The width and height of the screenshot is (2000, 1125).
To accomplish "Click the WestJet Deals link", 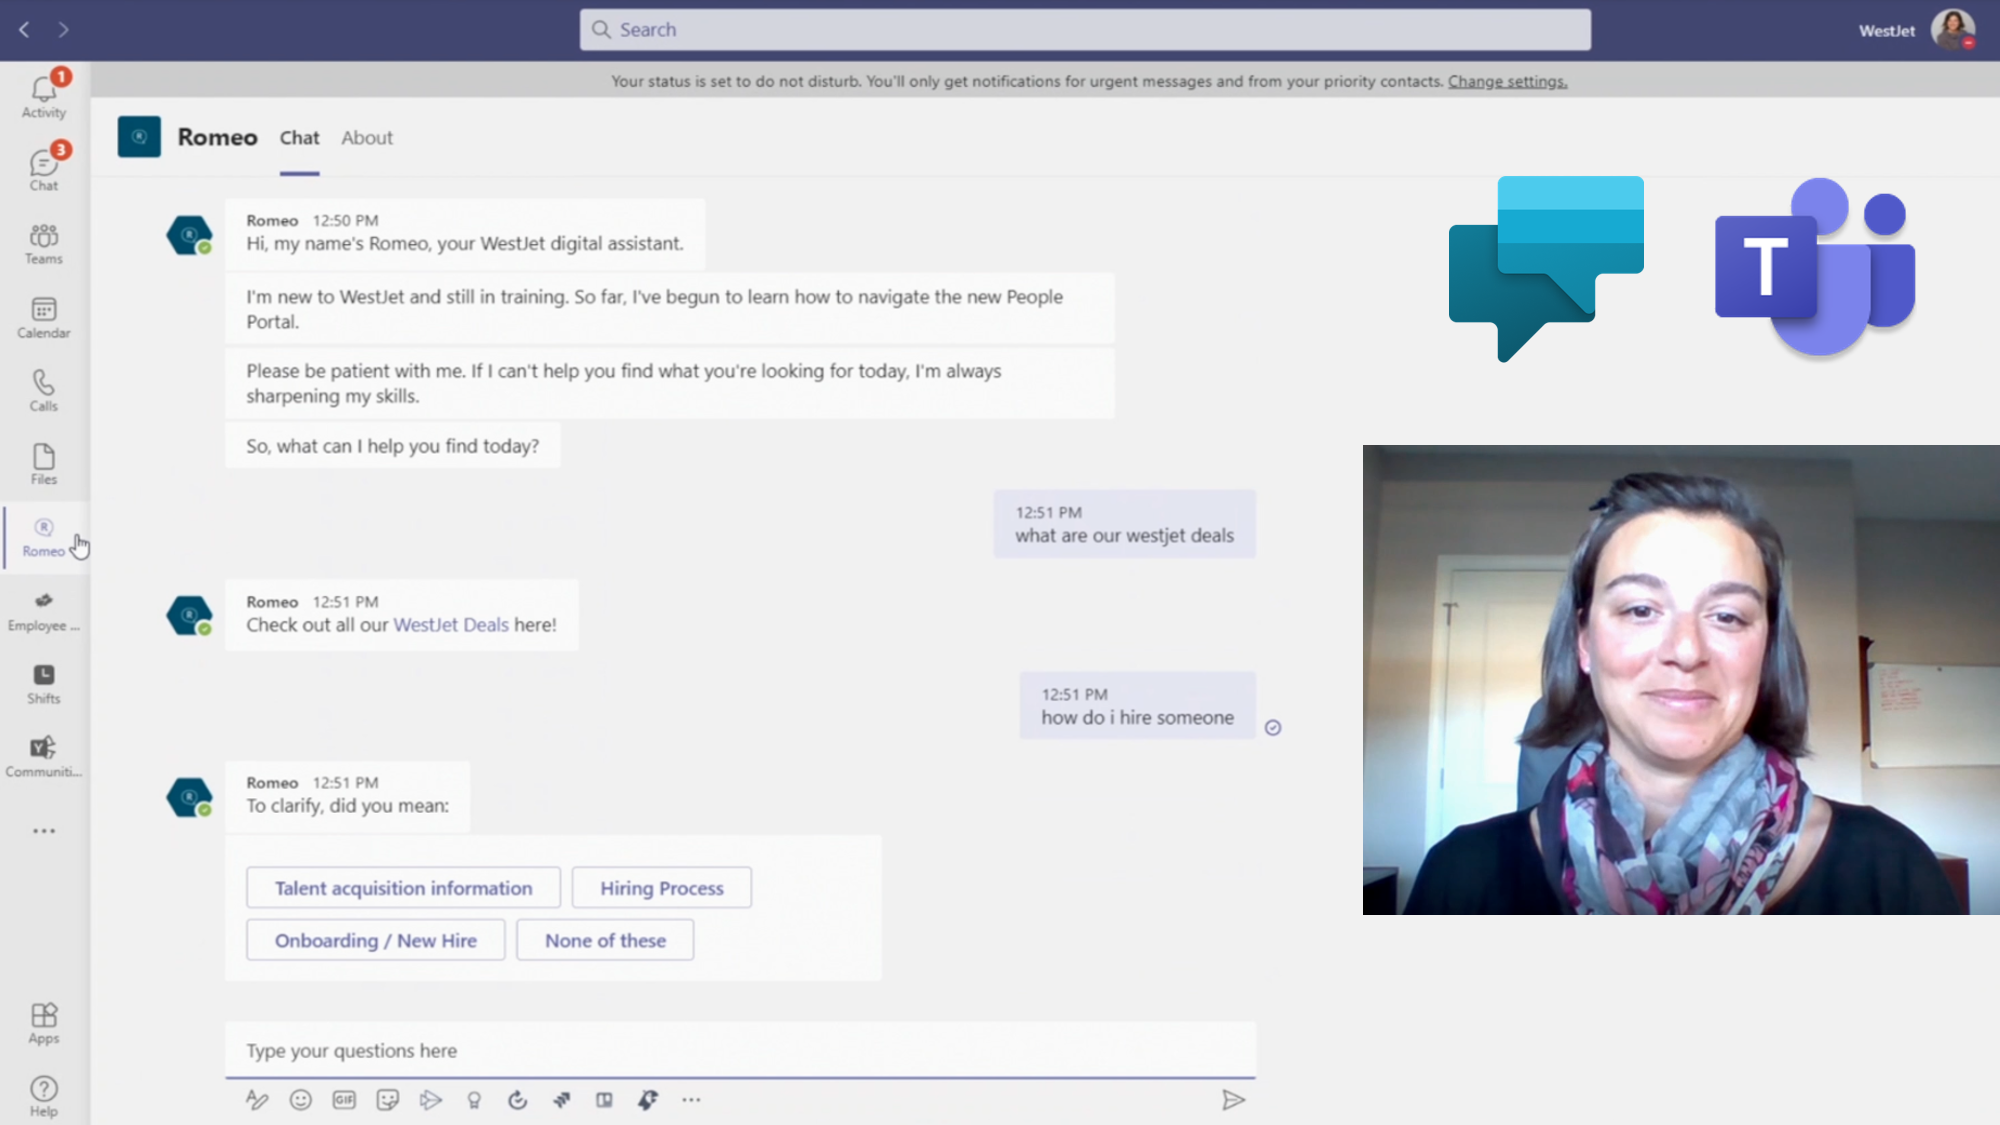I will tap(451, 625).
